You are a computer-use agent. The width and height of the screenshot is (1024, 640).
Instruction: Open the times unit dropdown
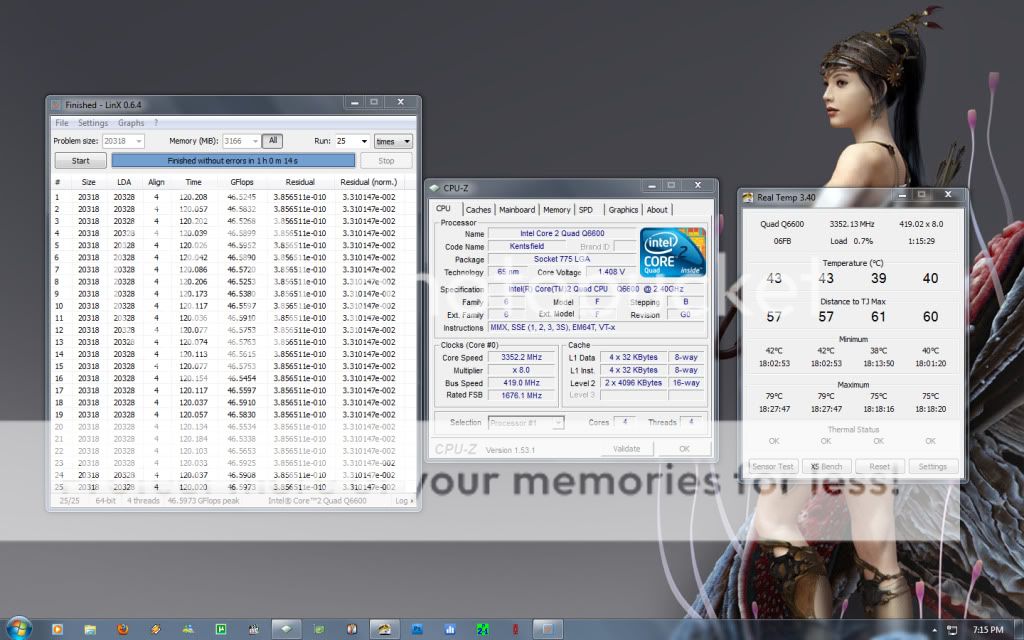393,142
